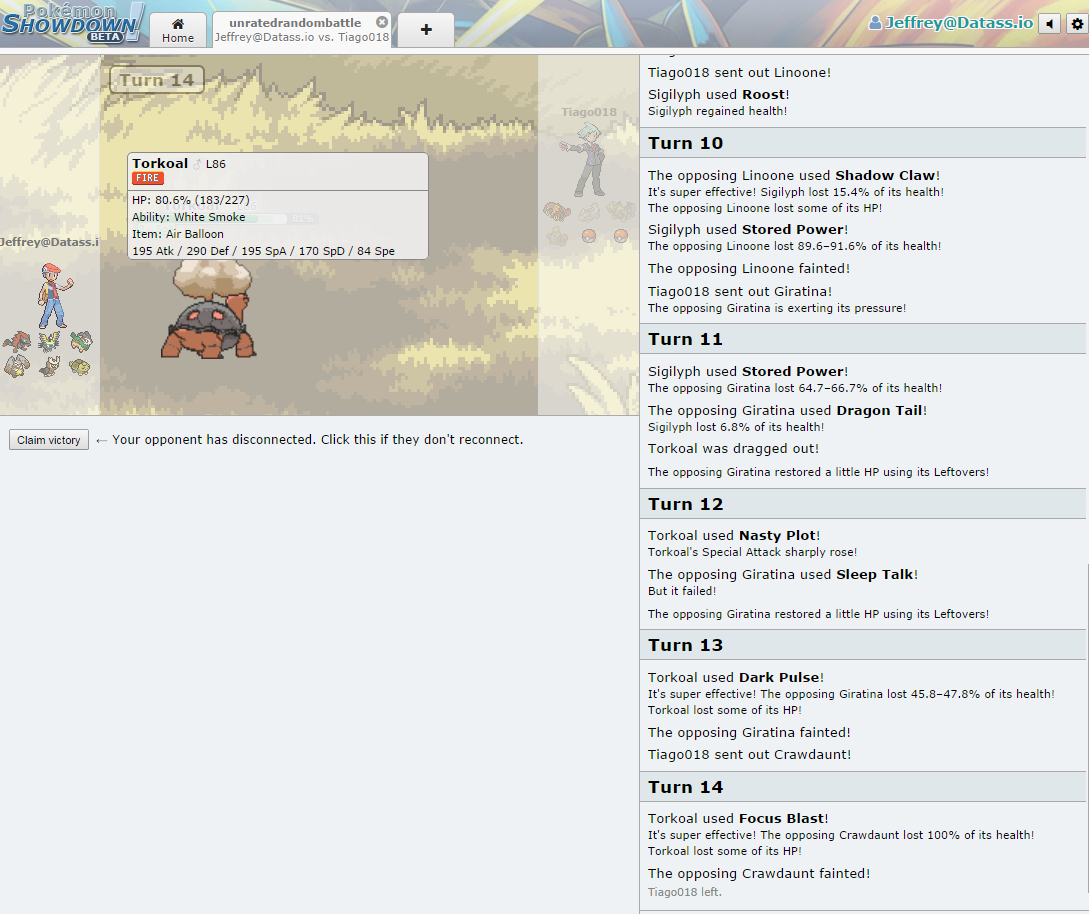Click the 'HP: 80.6% (183/227)' tooltip line

coord(191,199)
